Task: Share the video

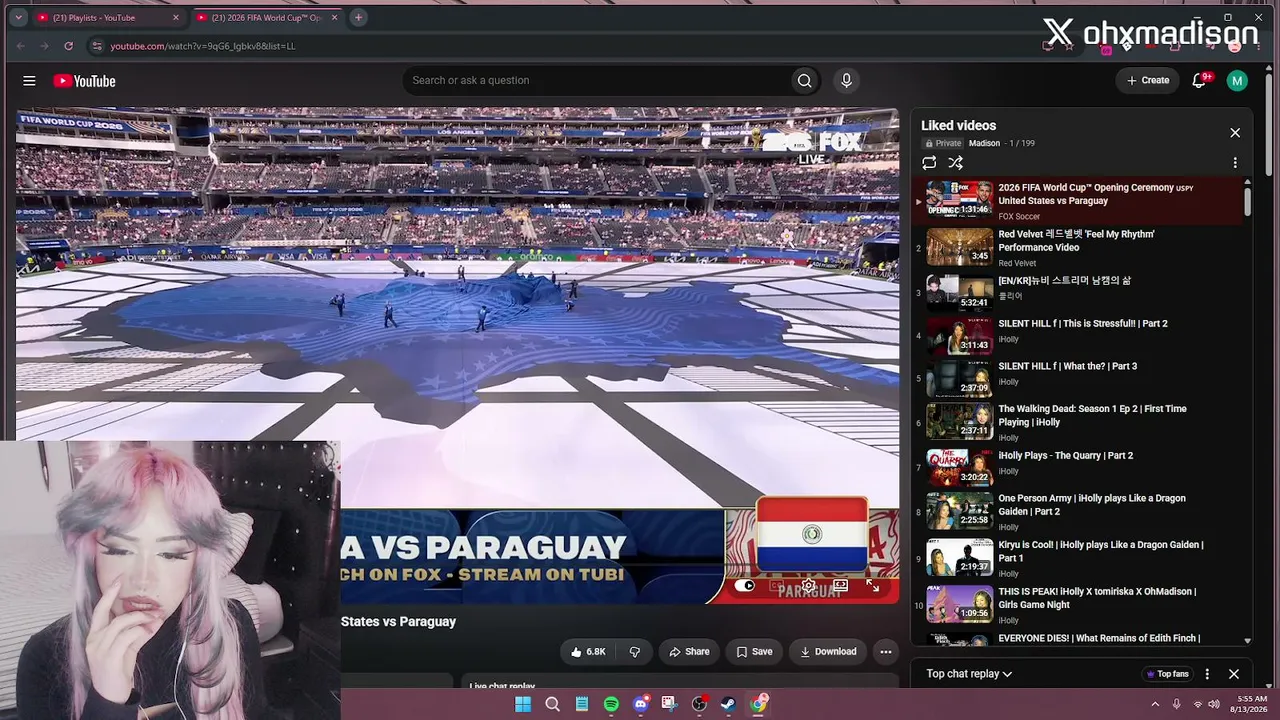Action: [x=689, y=652]
